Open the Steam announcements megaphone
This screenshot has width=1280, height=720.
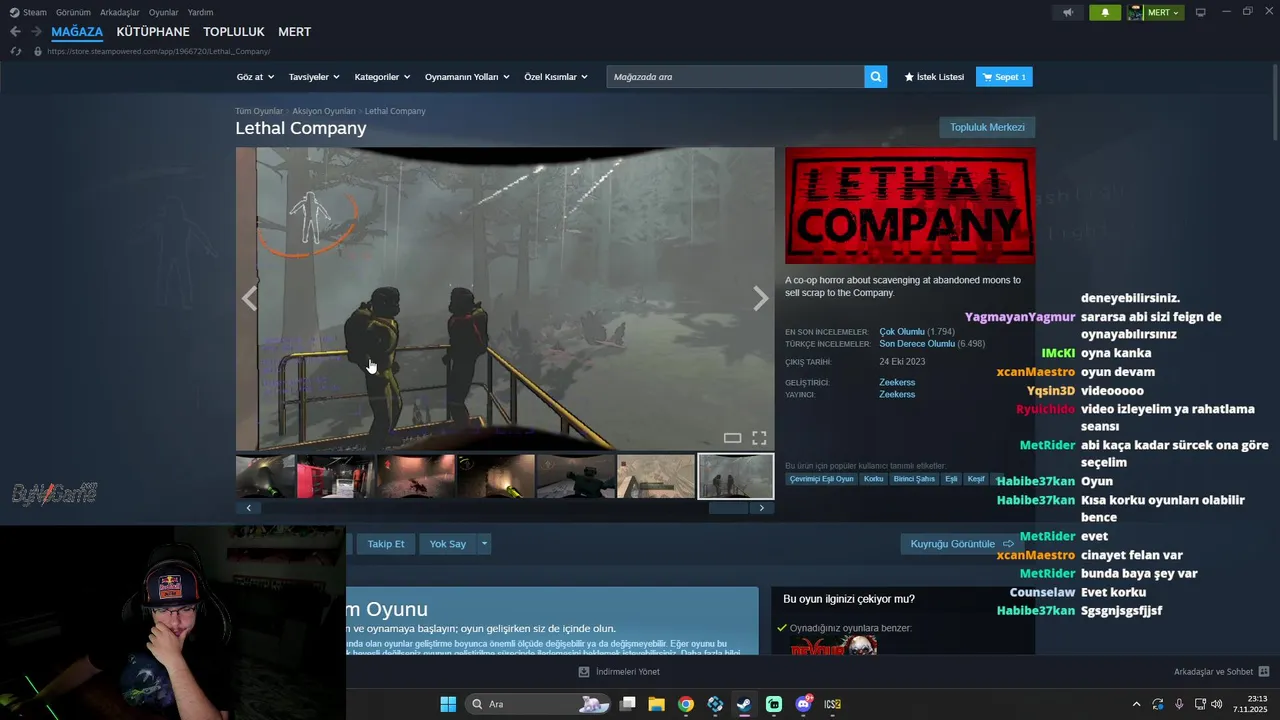coord(1068,12)
